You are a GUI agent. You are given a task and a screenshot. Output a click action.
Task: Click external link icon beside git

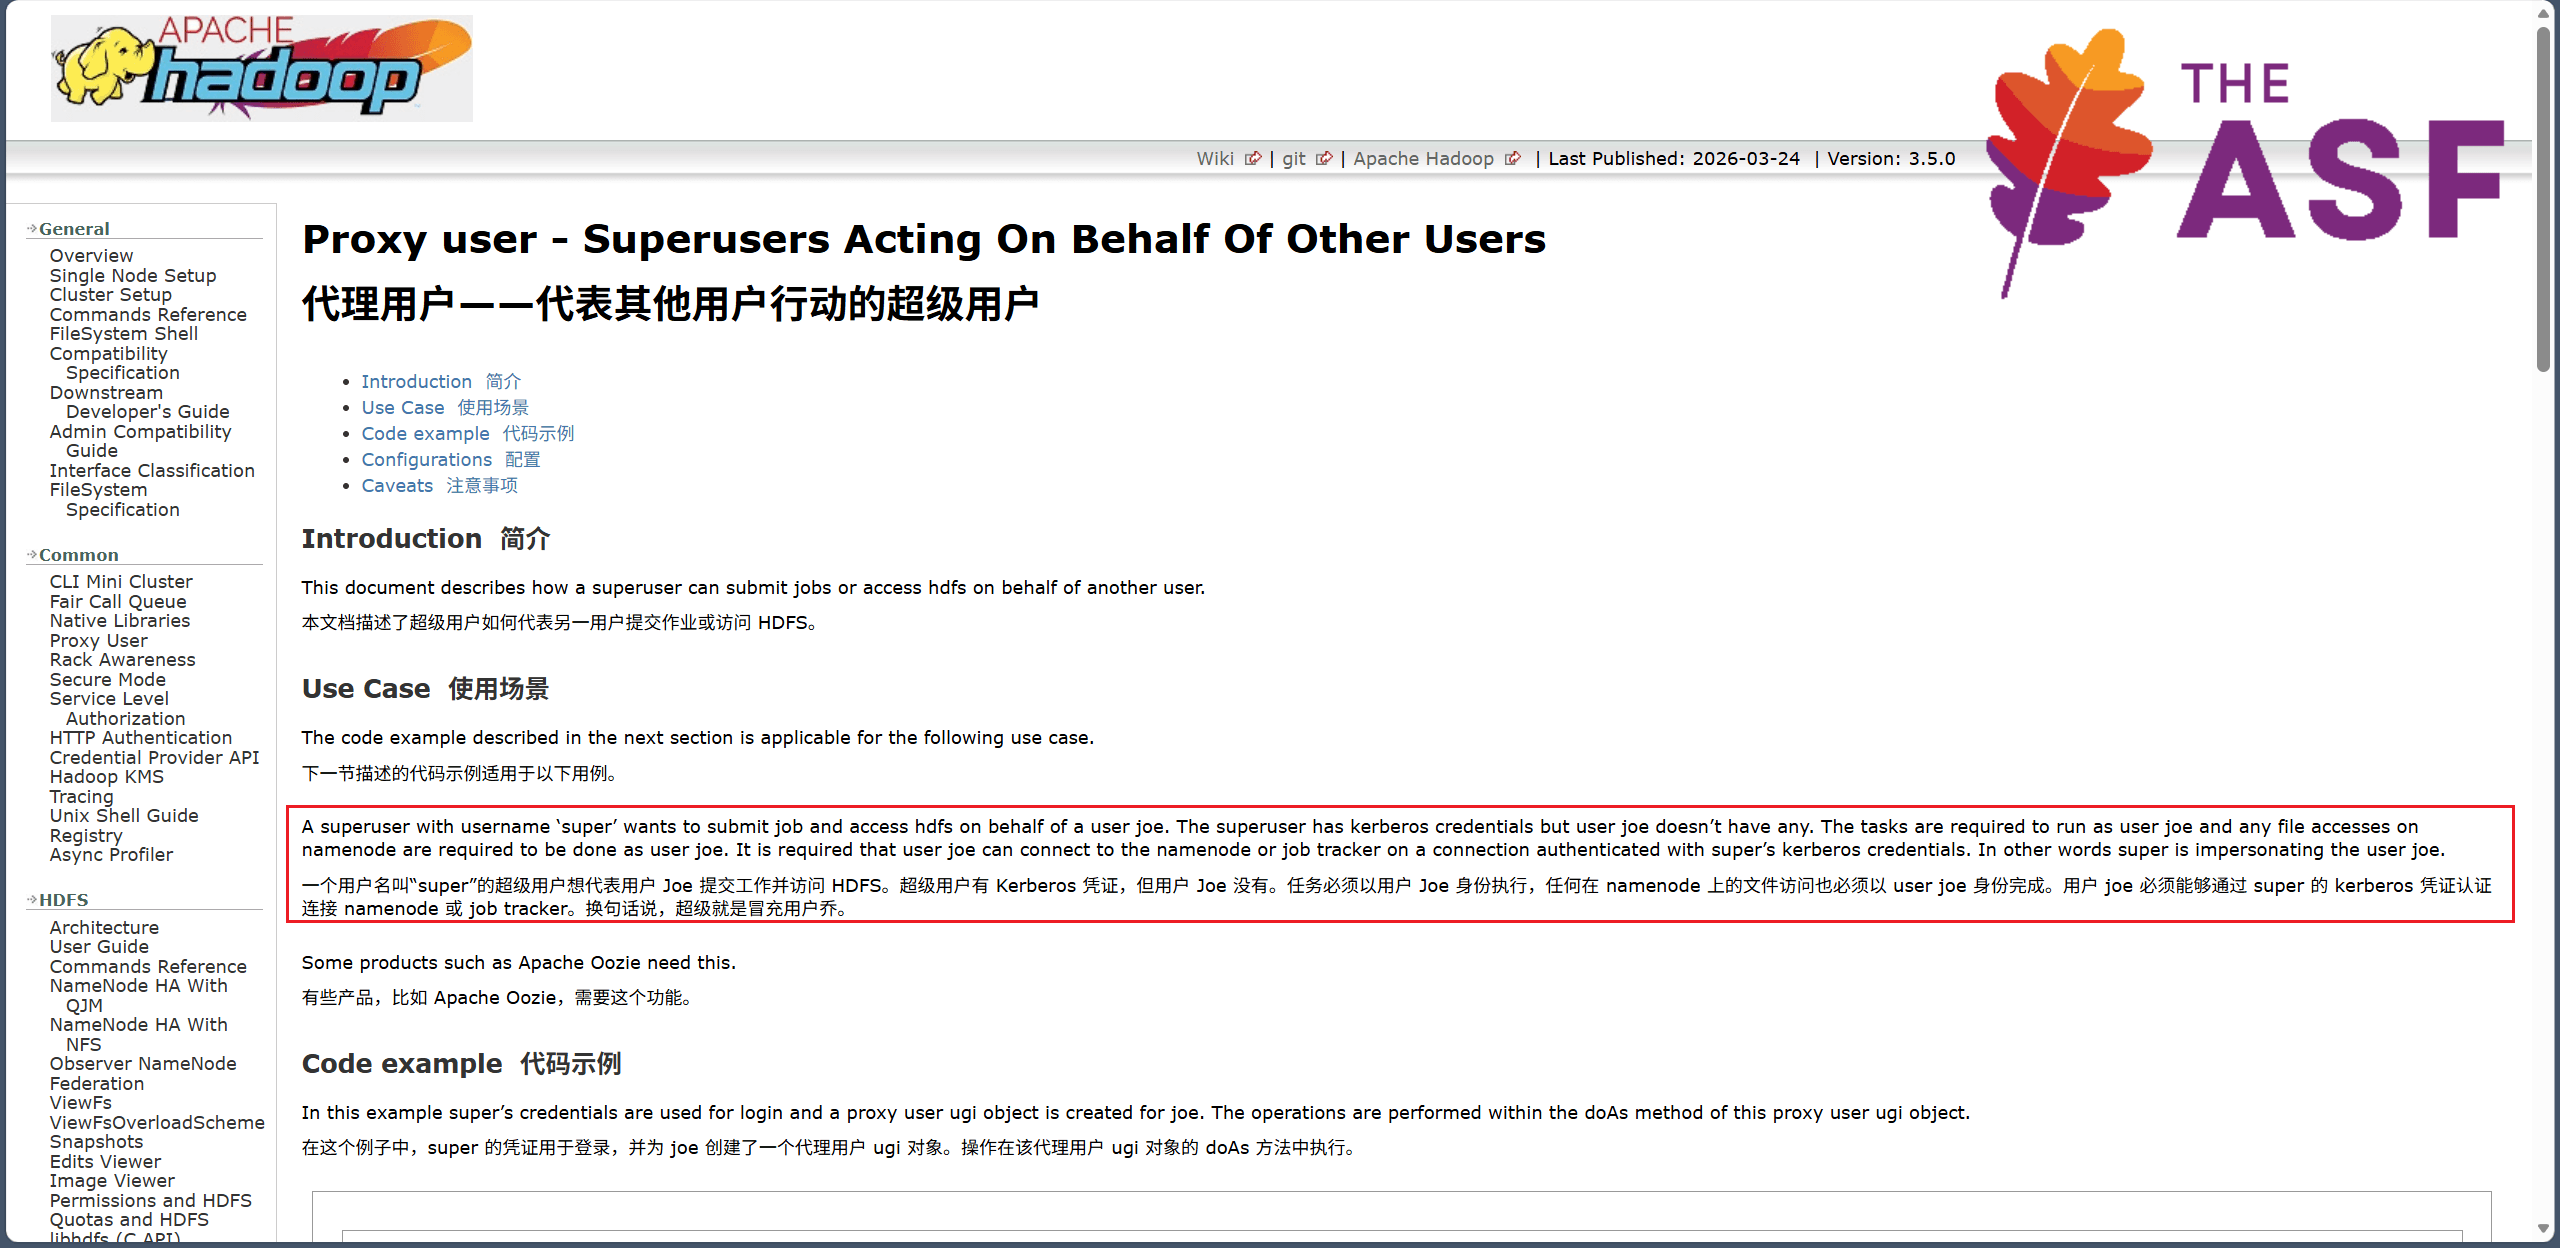tap(1324, 159)
